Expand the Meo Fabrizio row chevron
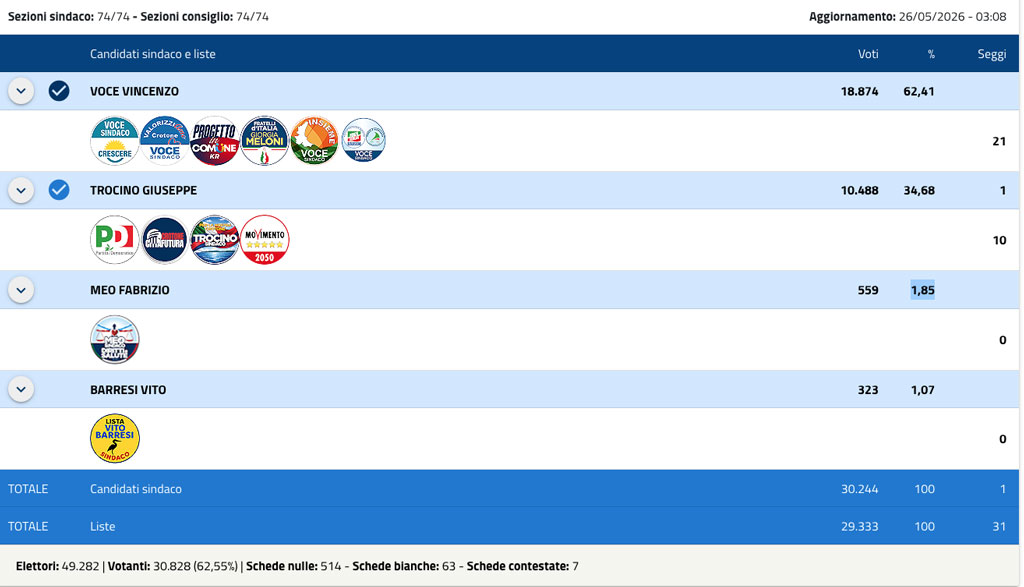Image resolution: width=1024 pixels, height=587 pixels. coord(21,290)
